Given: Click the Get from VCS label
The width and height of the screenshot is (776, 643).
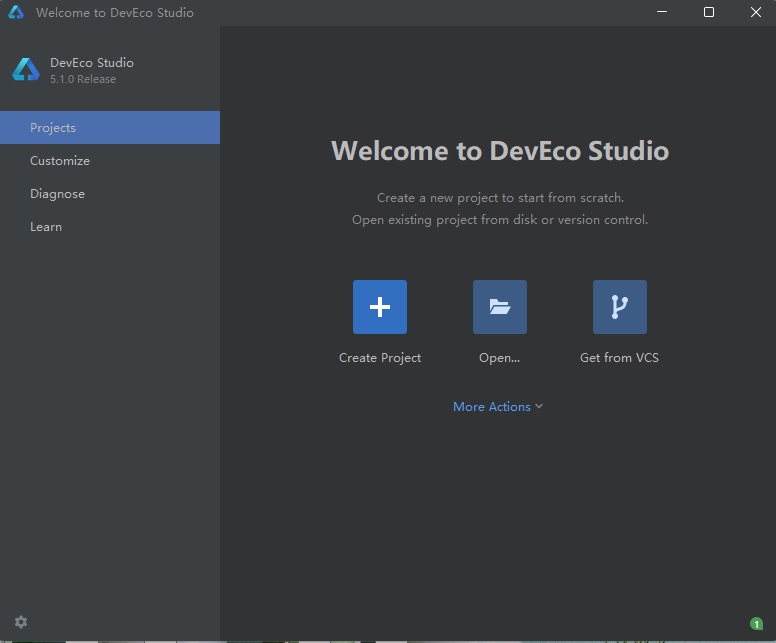Looking at the screenshot, I should [619, 358].
